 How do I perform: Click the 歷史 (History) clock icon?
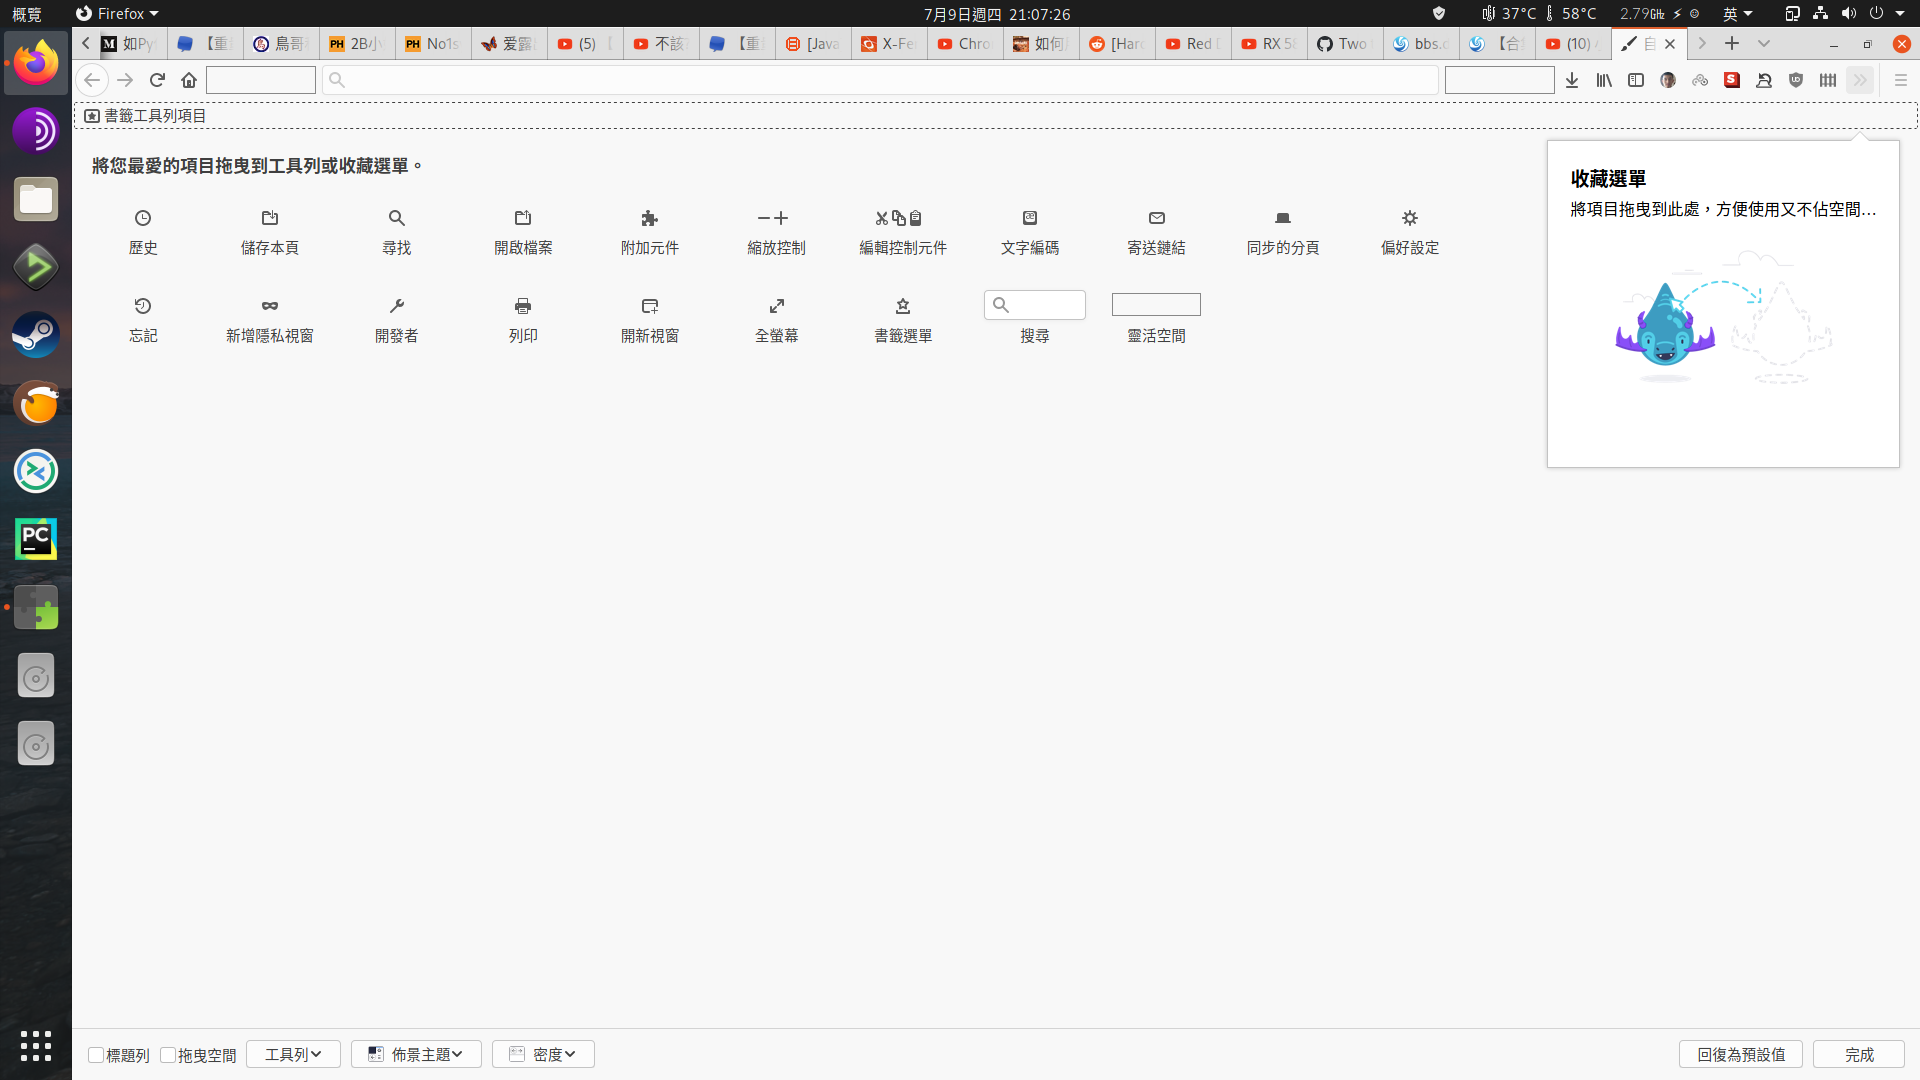[x=143, y=218]
